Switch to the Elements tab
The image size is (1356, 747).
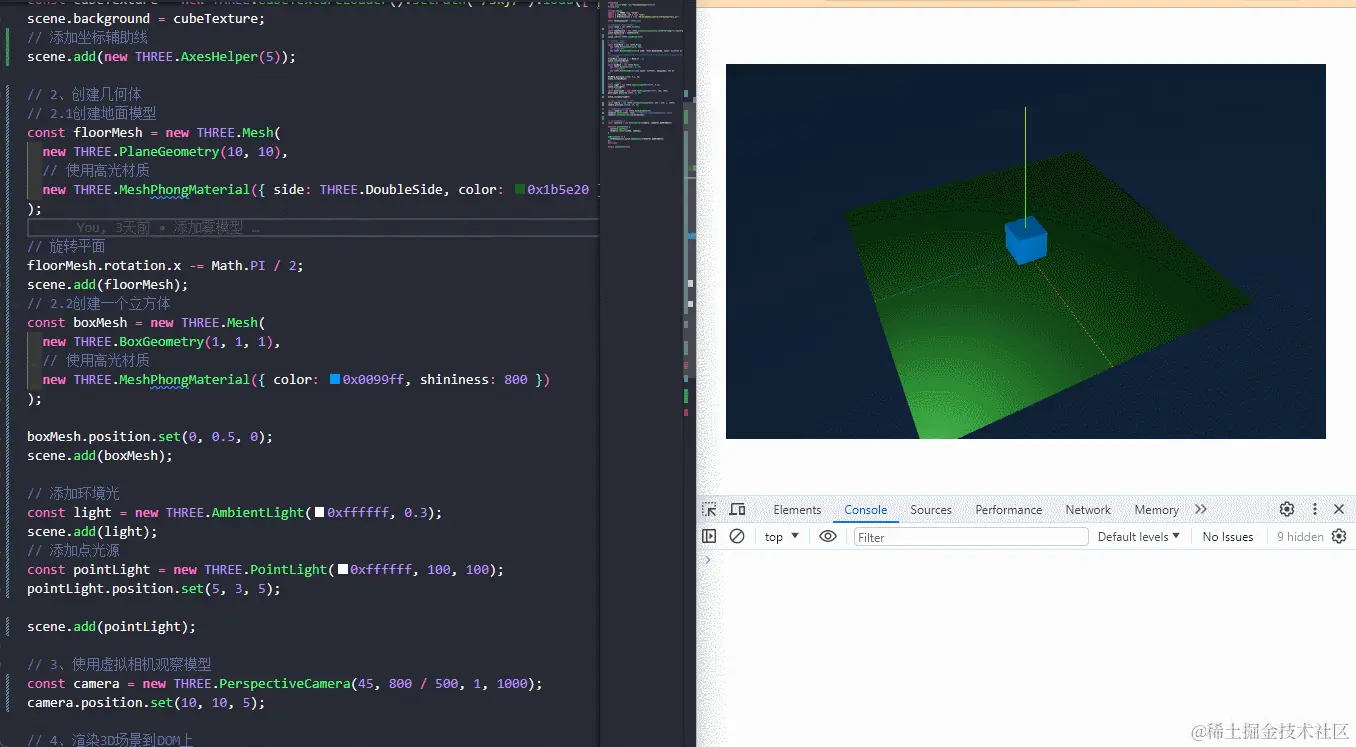pyautogui.click(x=797, y=510)
